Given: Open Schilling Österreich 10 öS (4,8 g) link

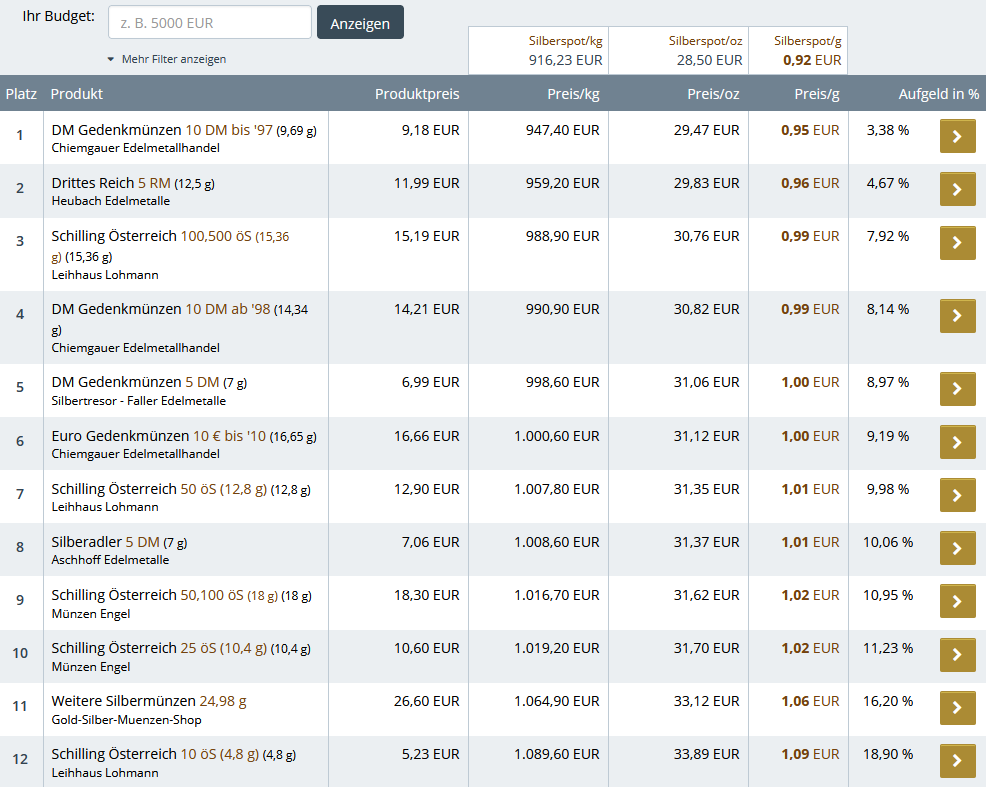Looking at the screenshot, I should click(174, 754).
